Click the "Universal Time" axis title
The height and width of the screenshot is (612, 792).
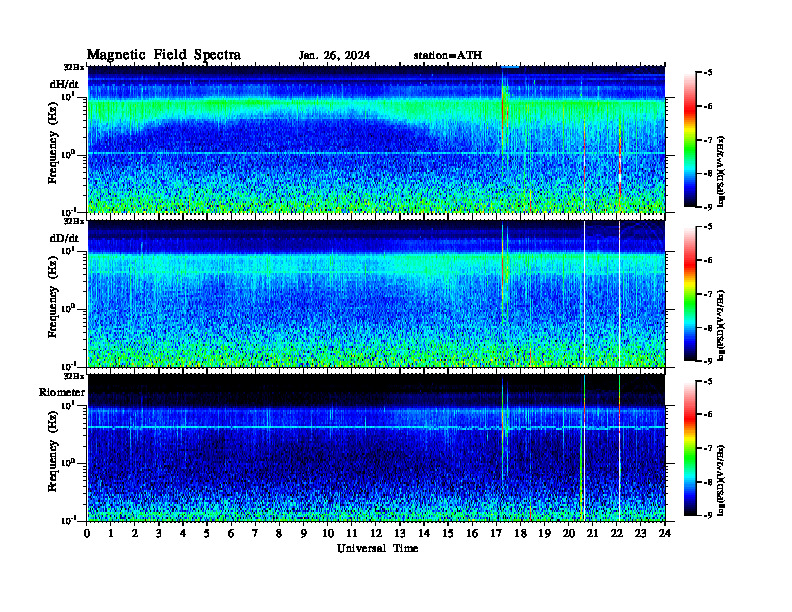(x=377, y=548)
